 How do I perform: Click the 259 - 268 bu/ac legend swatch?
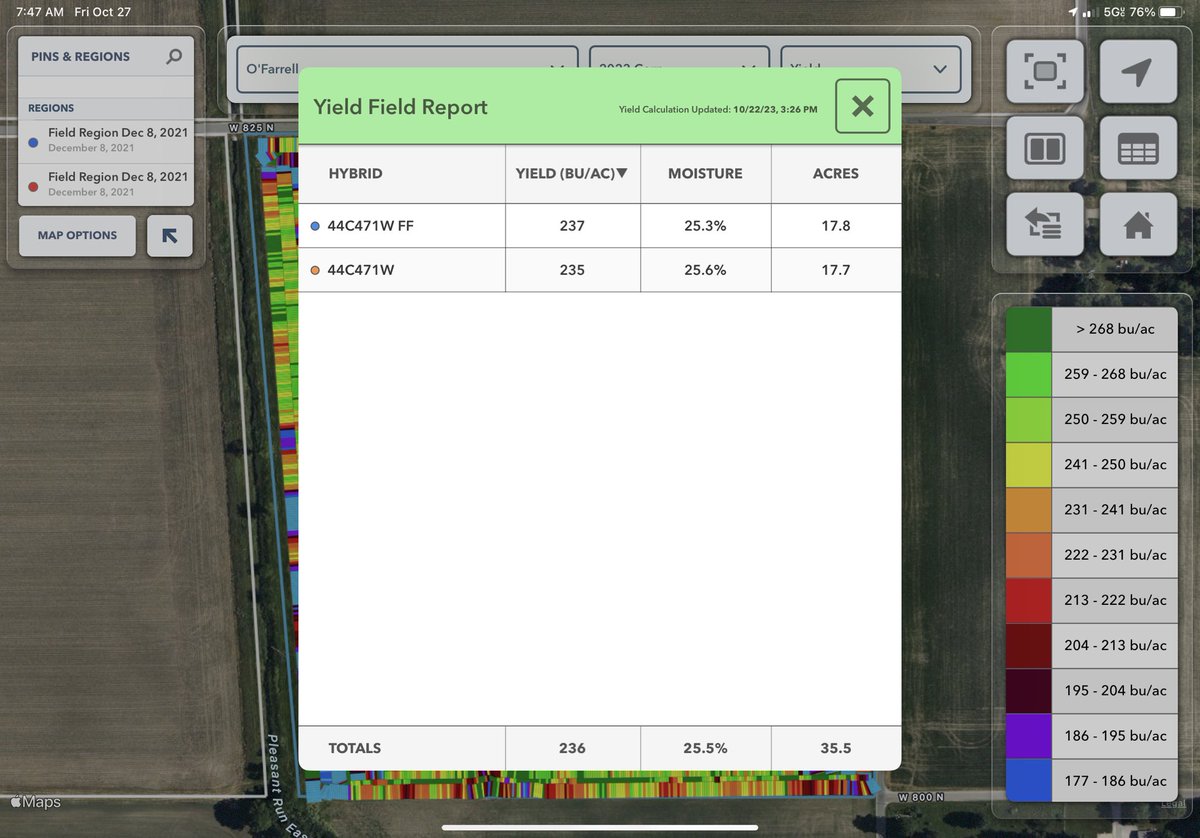tap(1029, 374)
